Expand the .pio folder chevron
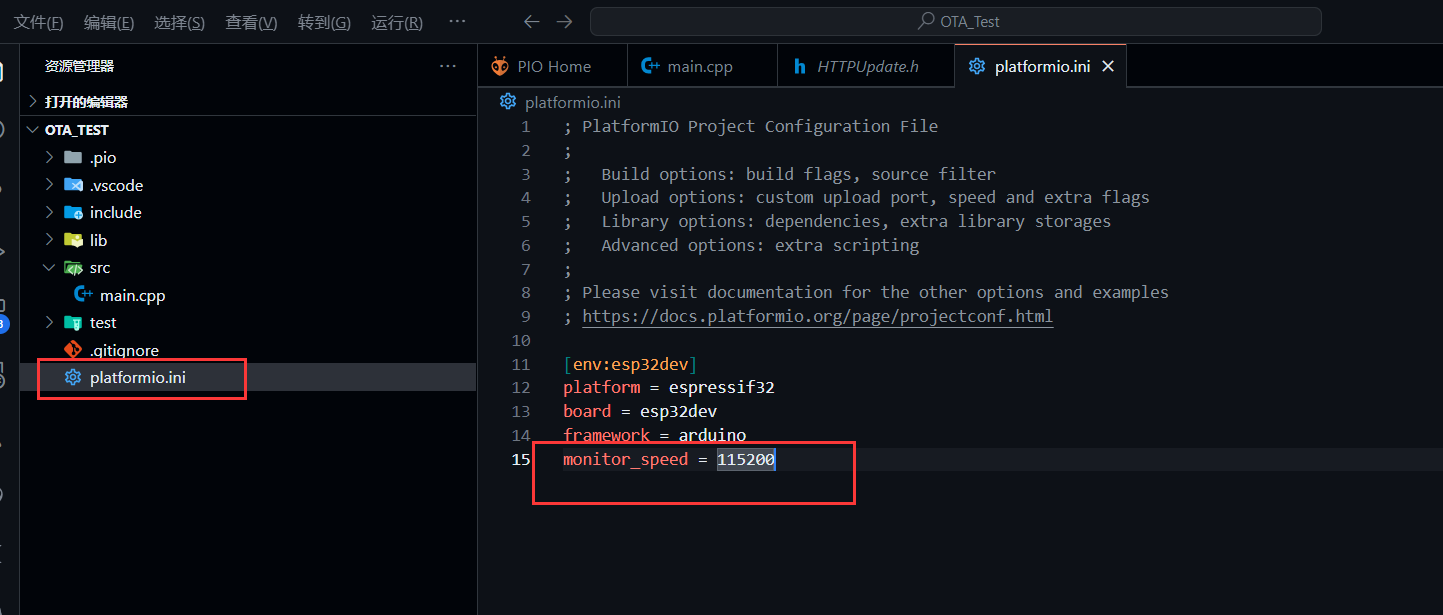The image size is (1443, 615). click(50, 157)
